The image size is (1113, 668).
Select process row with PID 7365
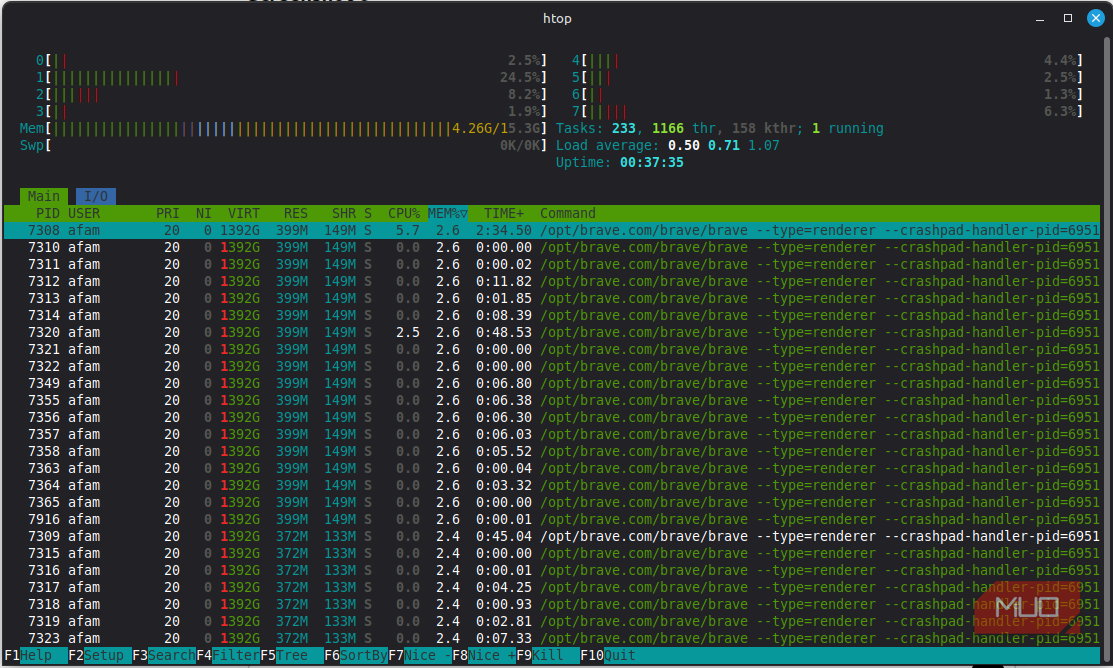(552, 502)
